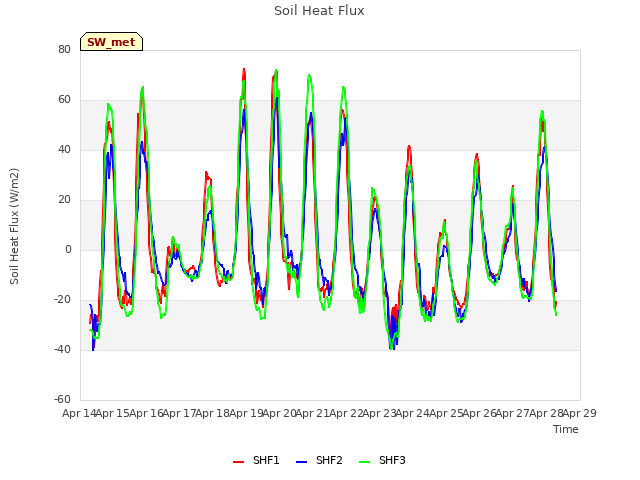The width and height of the screenshot is (640, 480).
Task: Toggle SHF2 series in legend
Action: click(x=319, y=460)
